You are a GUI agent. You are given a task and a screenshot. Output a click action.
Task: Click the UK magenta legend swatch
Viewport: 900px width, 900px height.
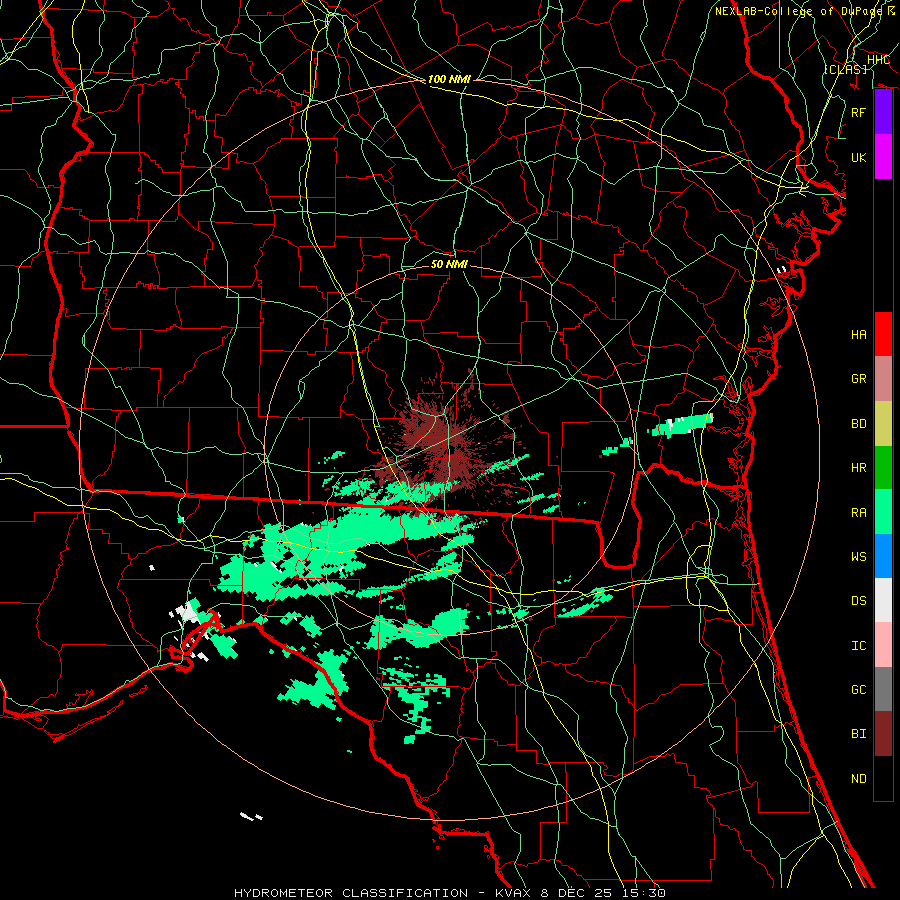click(883, 157)
